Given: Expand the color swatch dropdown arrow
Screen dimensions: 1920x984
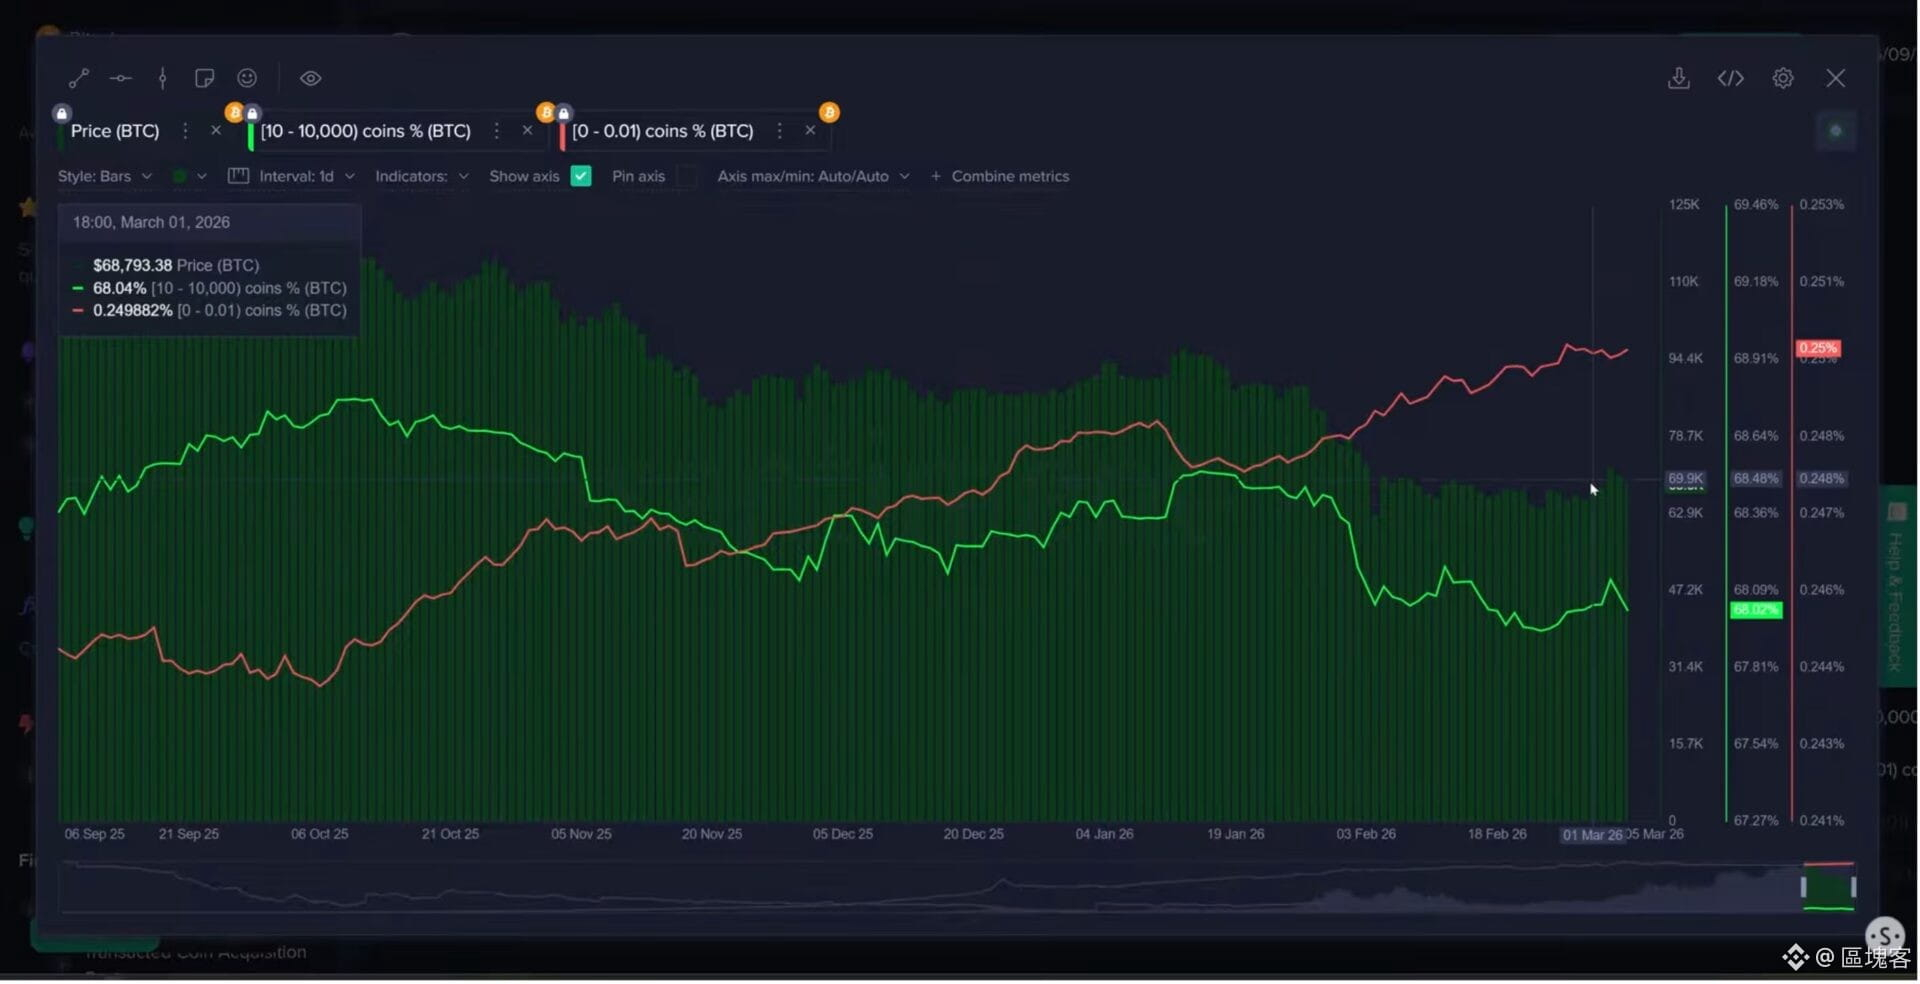Looking at the screenshot, I should coord(202,176).
